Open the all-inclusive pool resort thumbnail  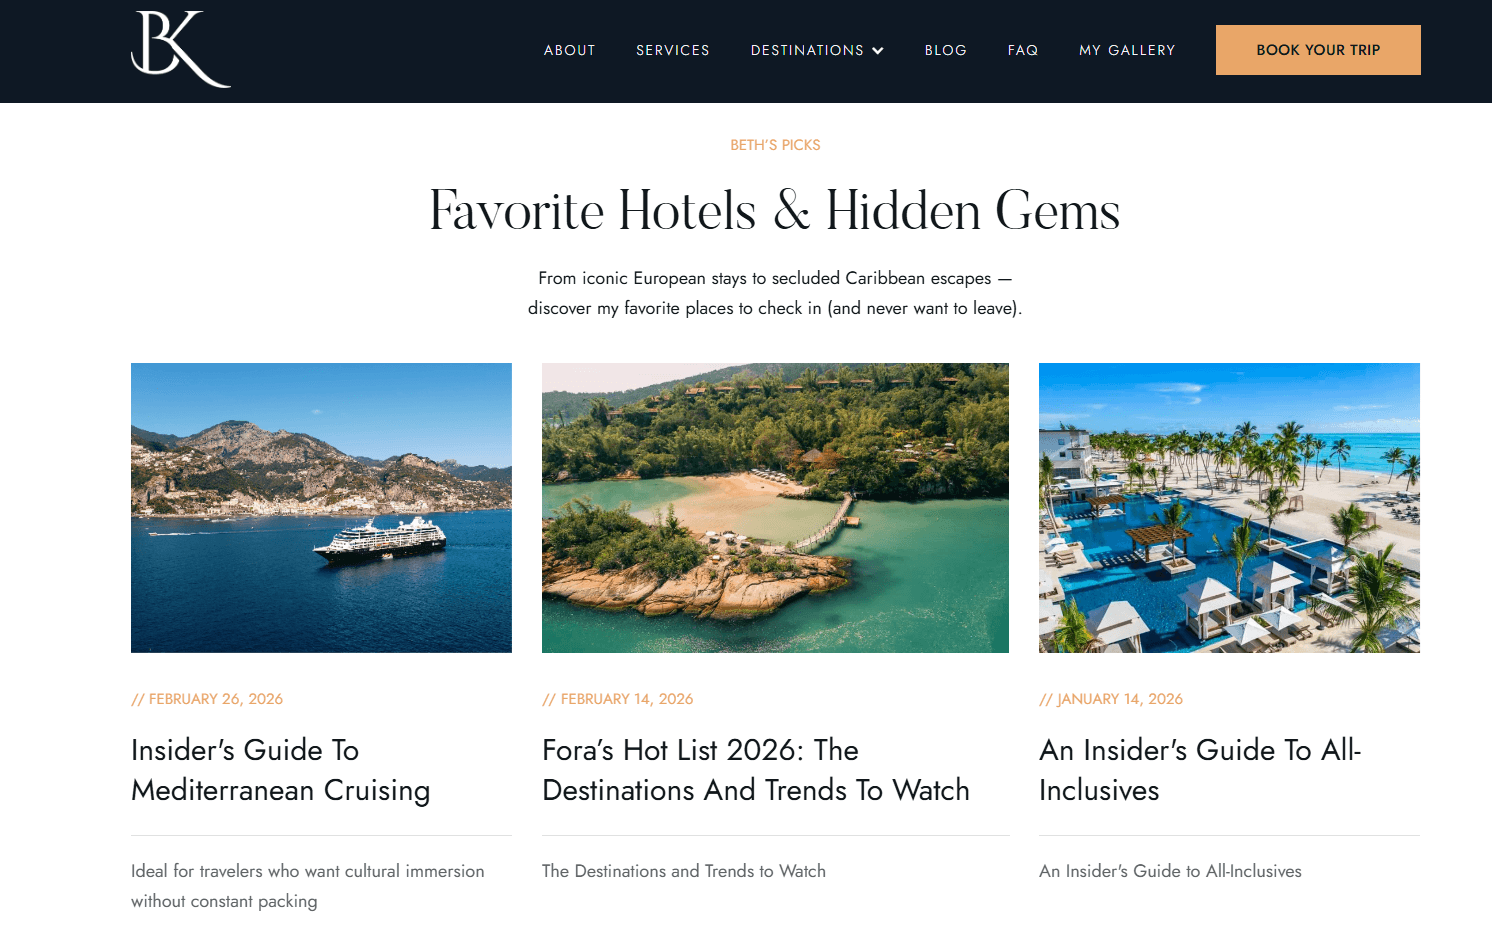[x=1229, y=508]
